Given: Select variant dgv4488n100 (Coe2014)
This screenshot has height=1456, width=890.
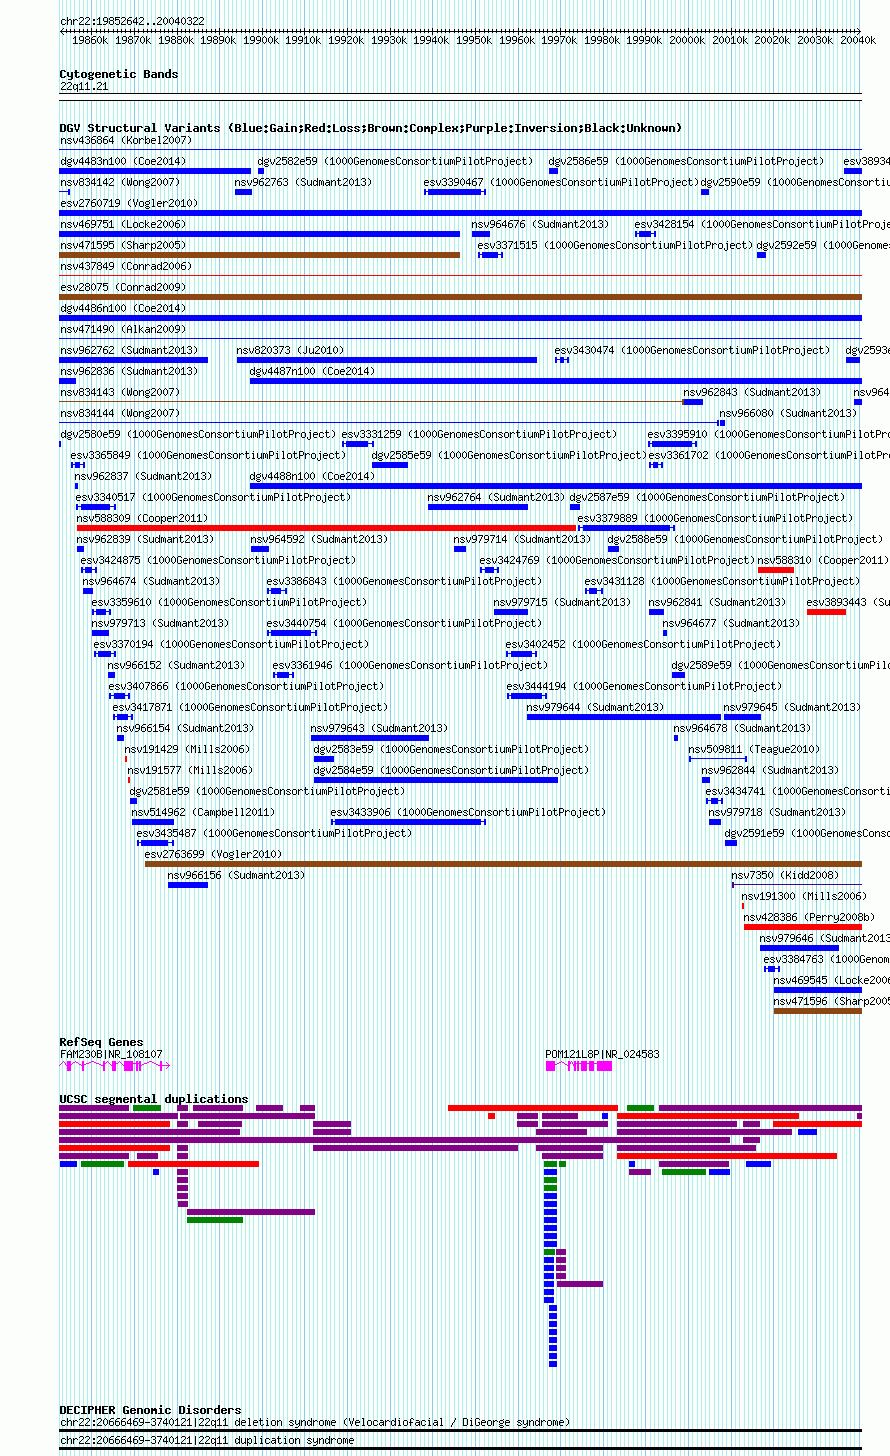Looking at the screenshot, I should (555, 486).
